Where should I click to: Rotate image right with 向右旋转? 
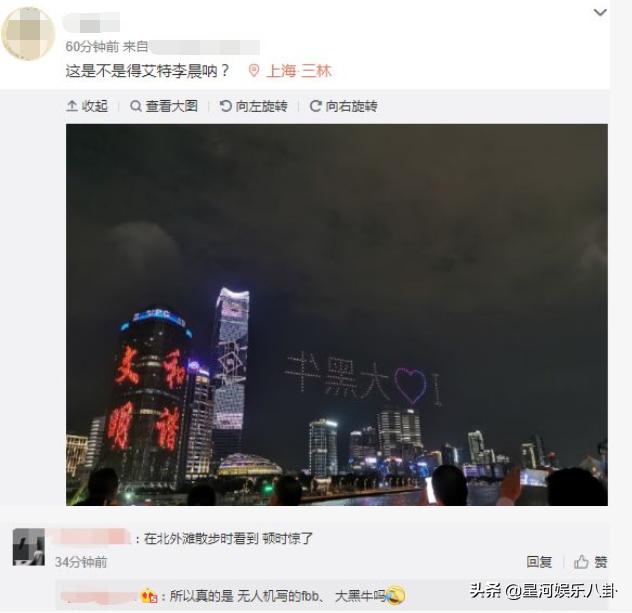(343, 106)
